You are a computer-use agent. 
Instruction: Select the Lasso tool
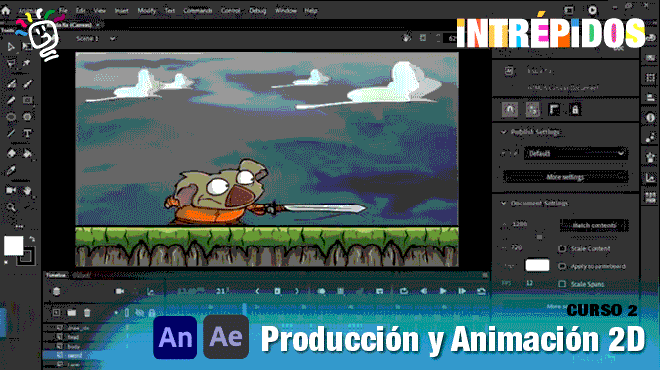11,64
